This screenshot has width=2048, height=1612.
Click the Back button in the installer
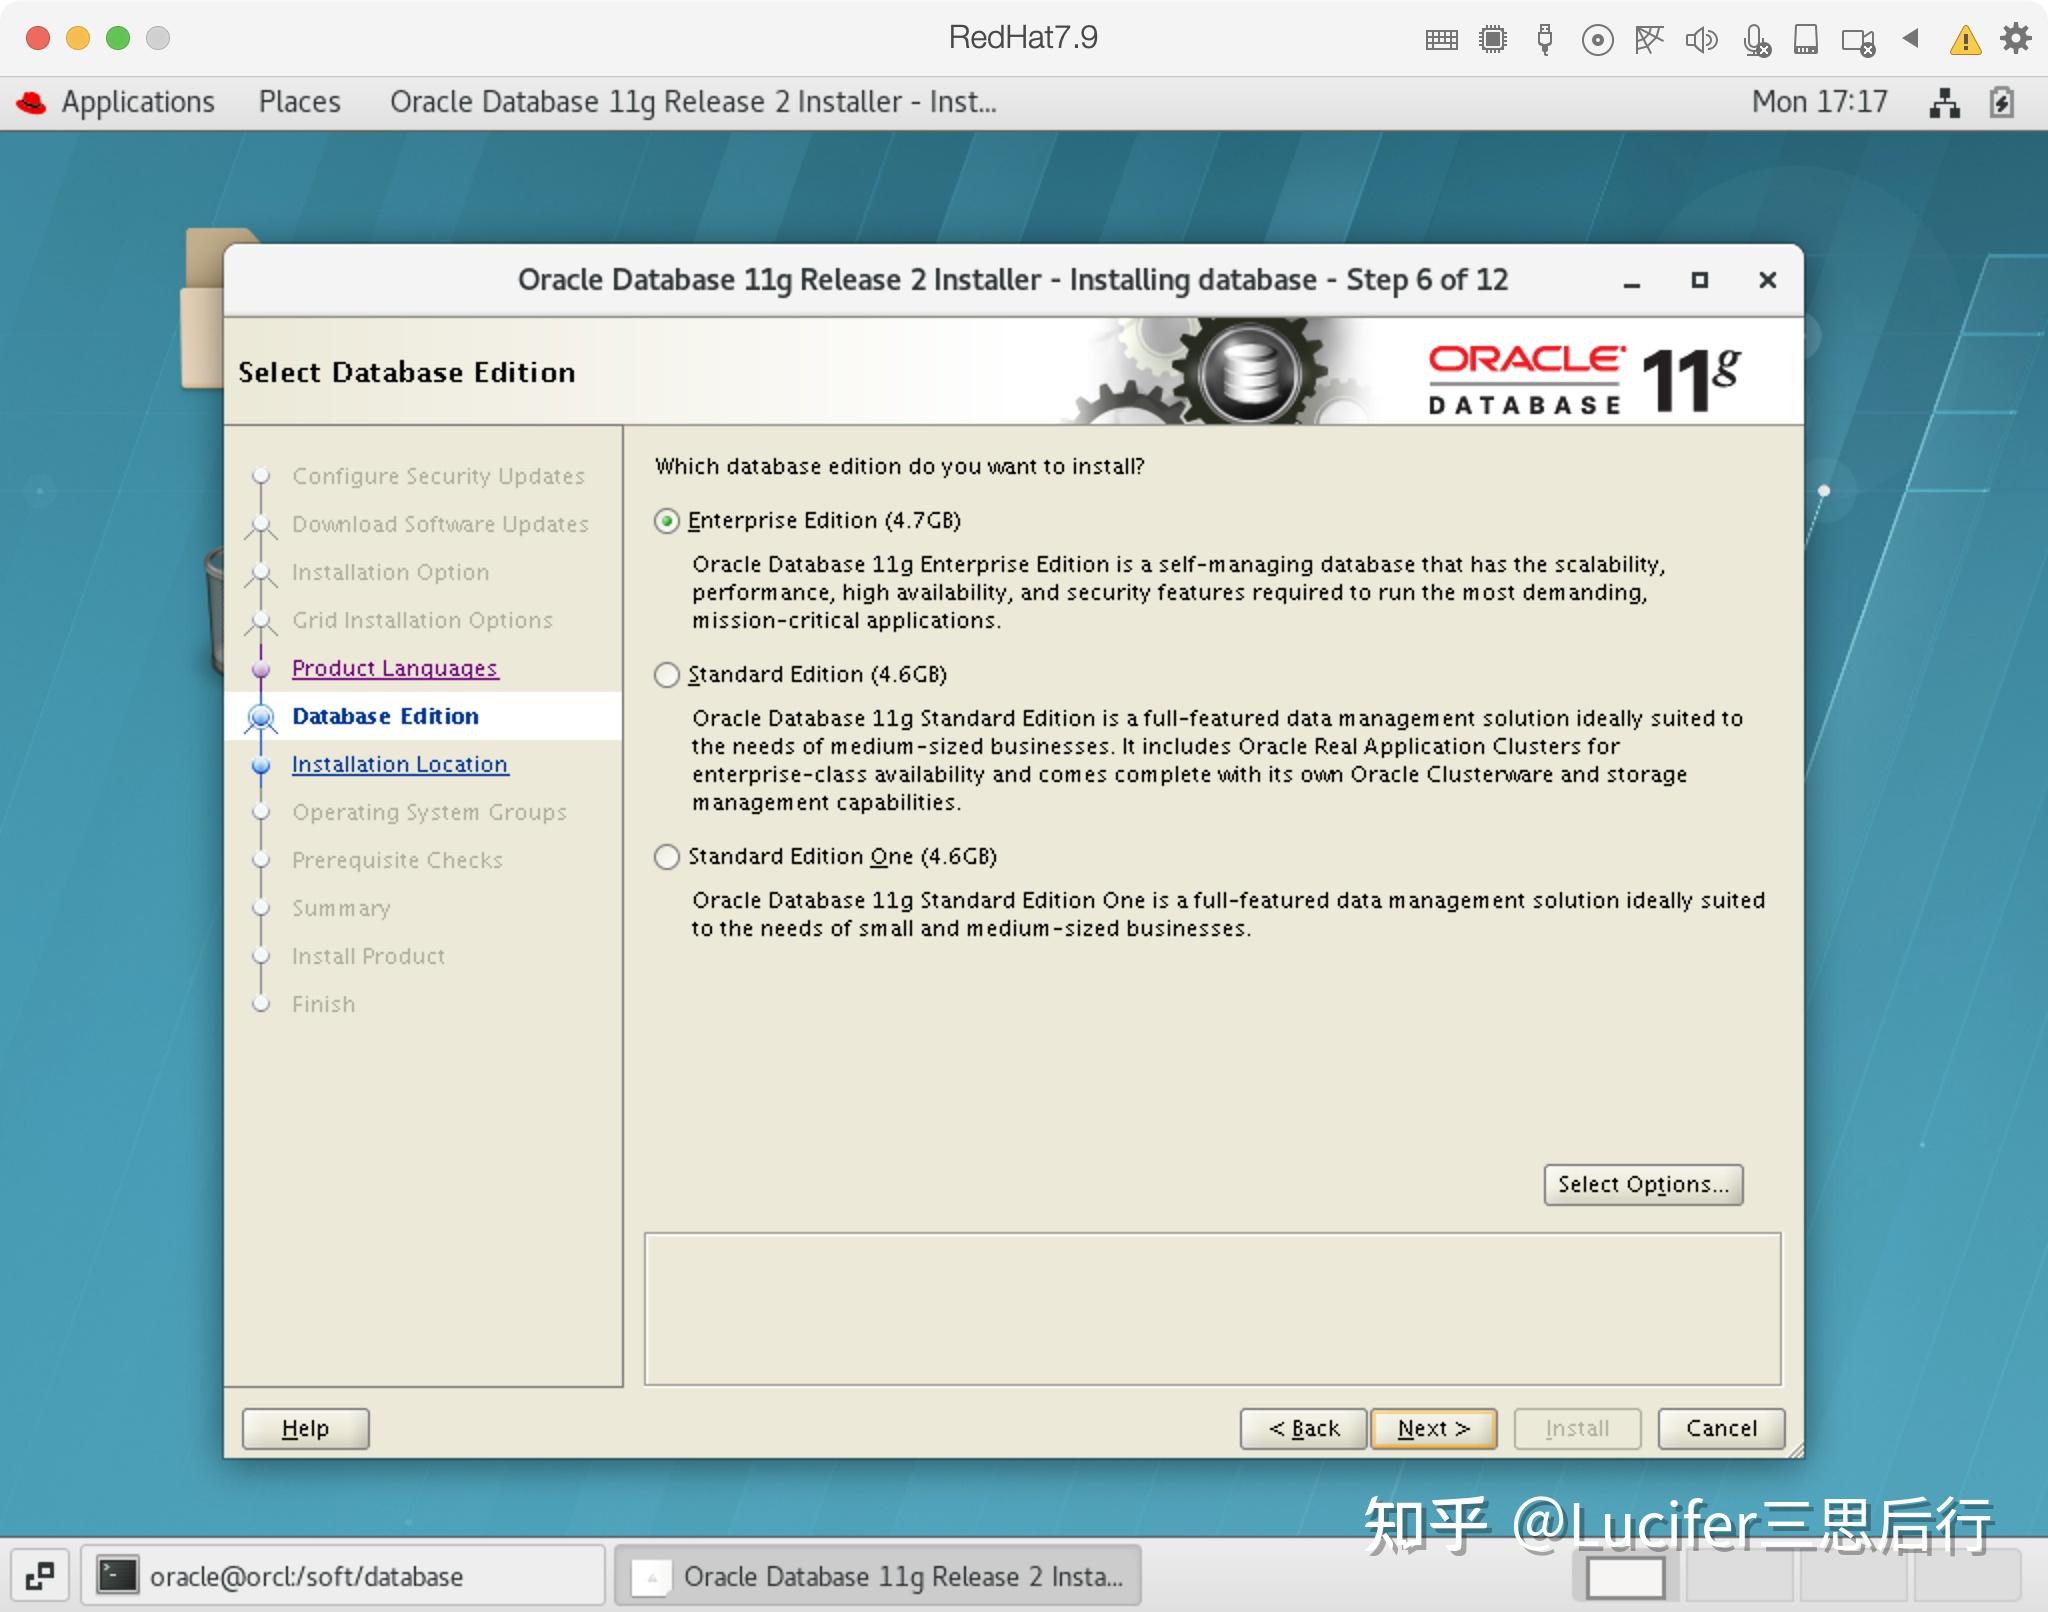tap(1303, 1428)
